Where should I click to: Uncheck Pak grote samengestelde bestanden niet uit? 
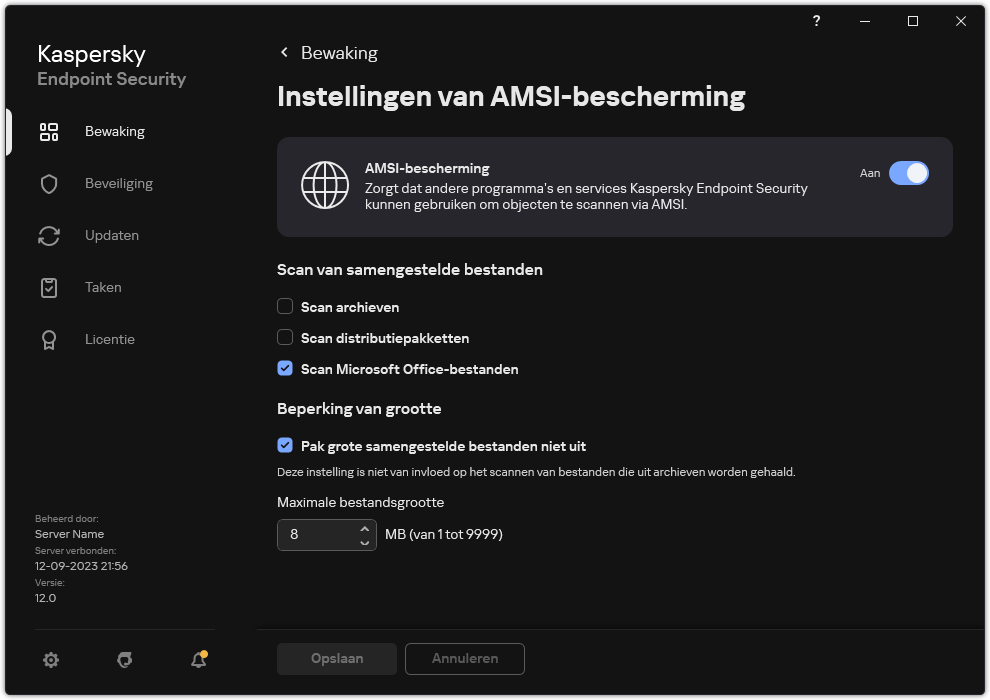click(285, 446)
